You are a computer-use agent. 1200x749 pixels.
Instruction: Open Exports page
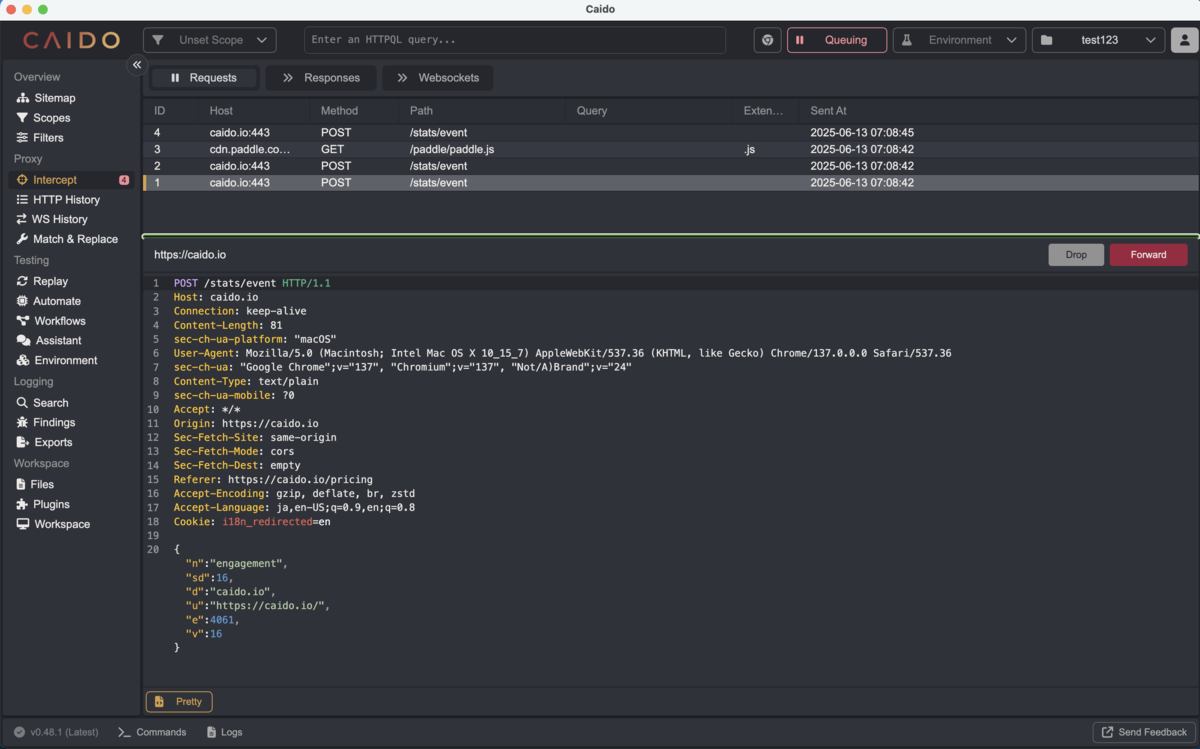tap(45, 442)
